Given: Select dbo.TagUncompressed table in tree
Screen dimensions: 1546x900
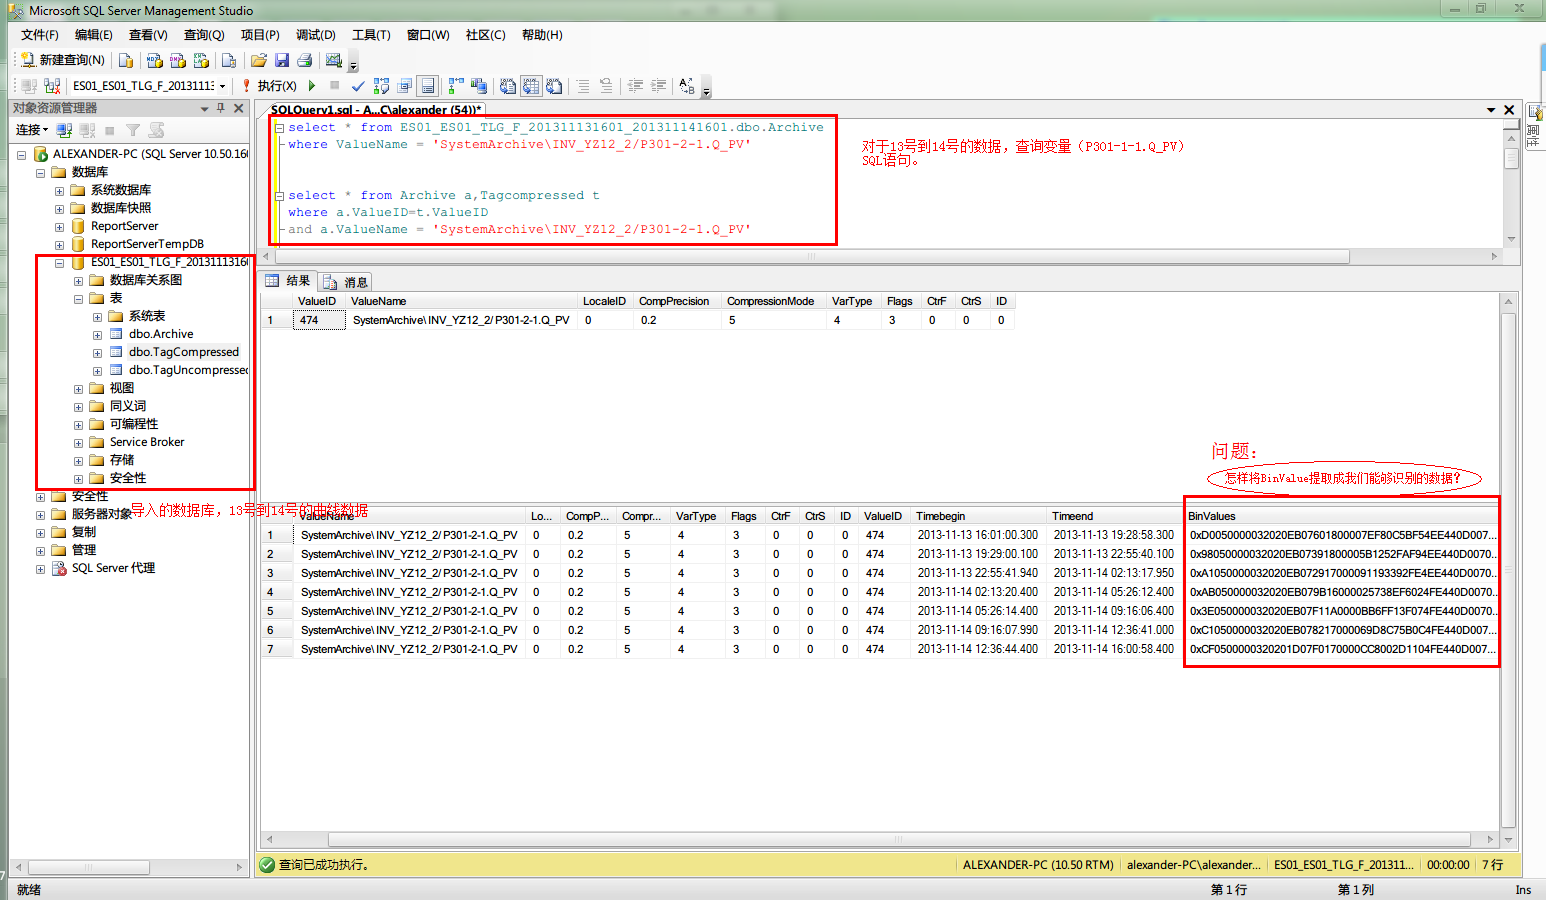Looking at the screenshot, I should pyautogui.click(x=188, y=370).
